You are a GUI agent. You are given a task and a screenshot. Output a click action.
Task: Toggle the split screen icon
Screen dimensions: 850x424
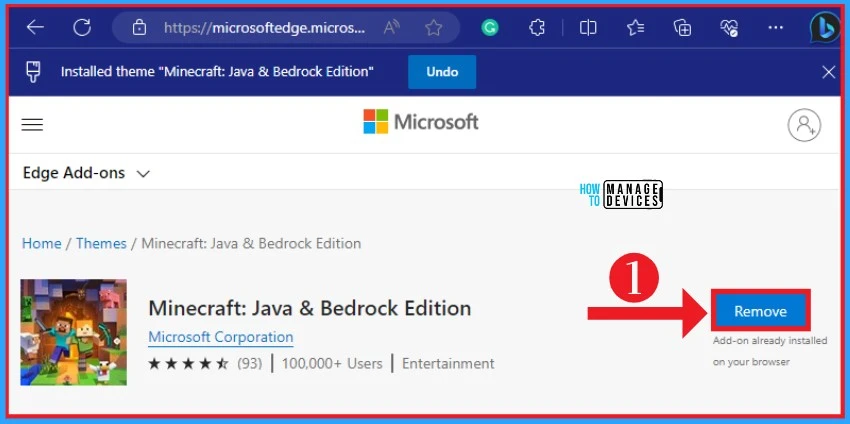point(588,28)
